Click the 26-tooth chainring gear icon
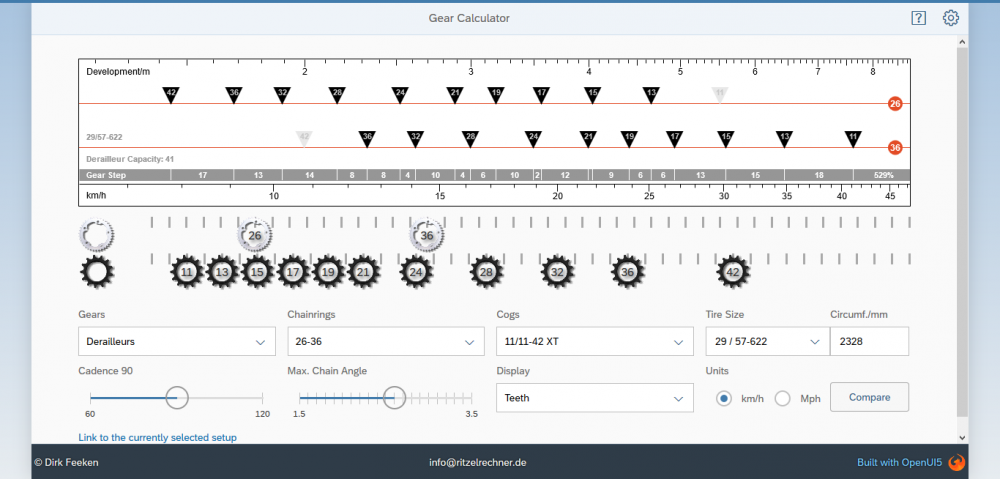This screenshot has width=1000, height=479. (x=255, y=236)
